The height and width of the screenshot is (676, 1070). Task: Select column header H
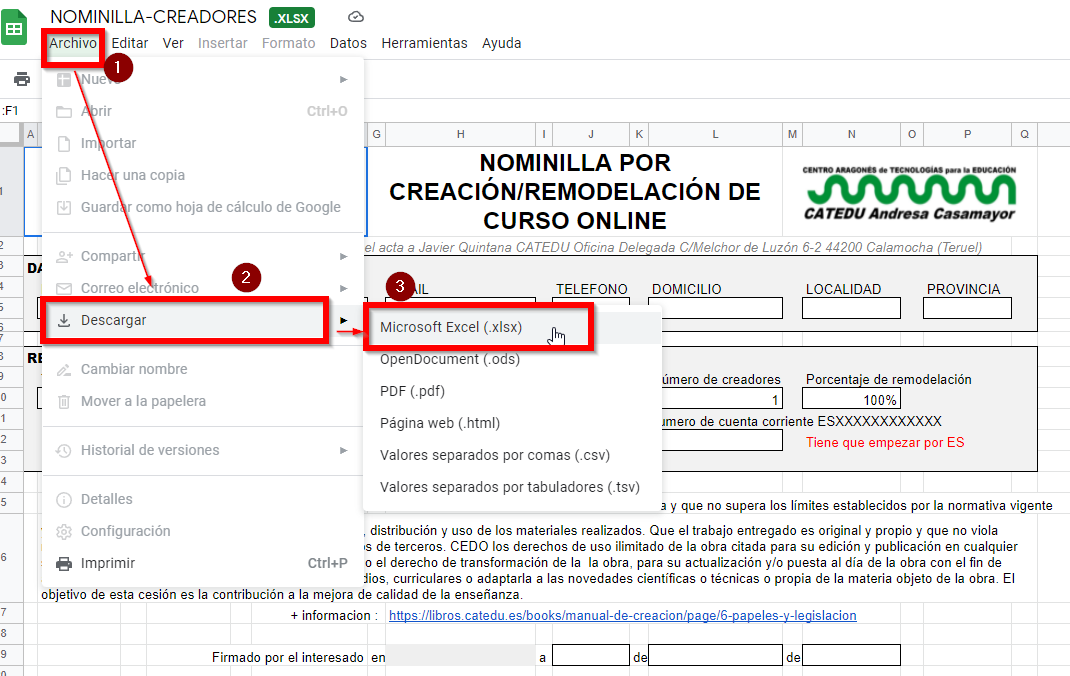461,134
